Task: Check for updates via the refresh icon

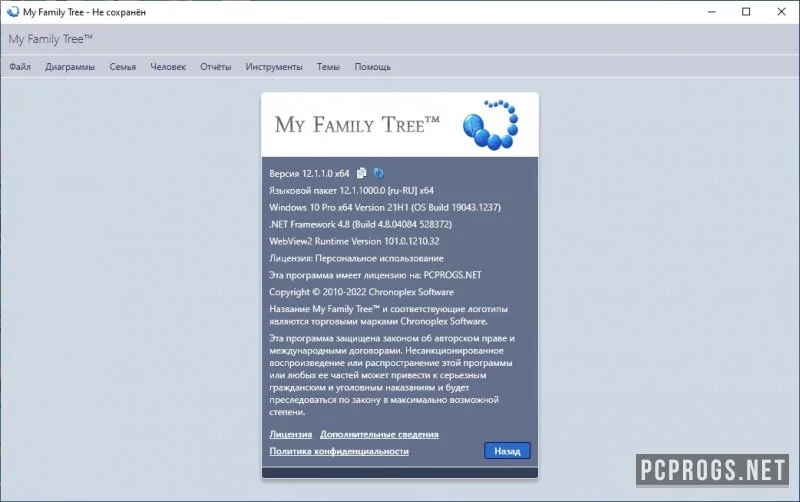Action: point(378,173)
